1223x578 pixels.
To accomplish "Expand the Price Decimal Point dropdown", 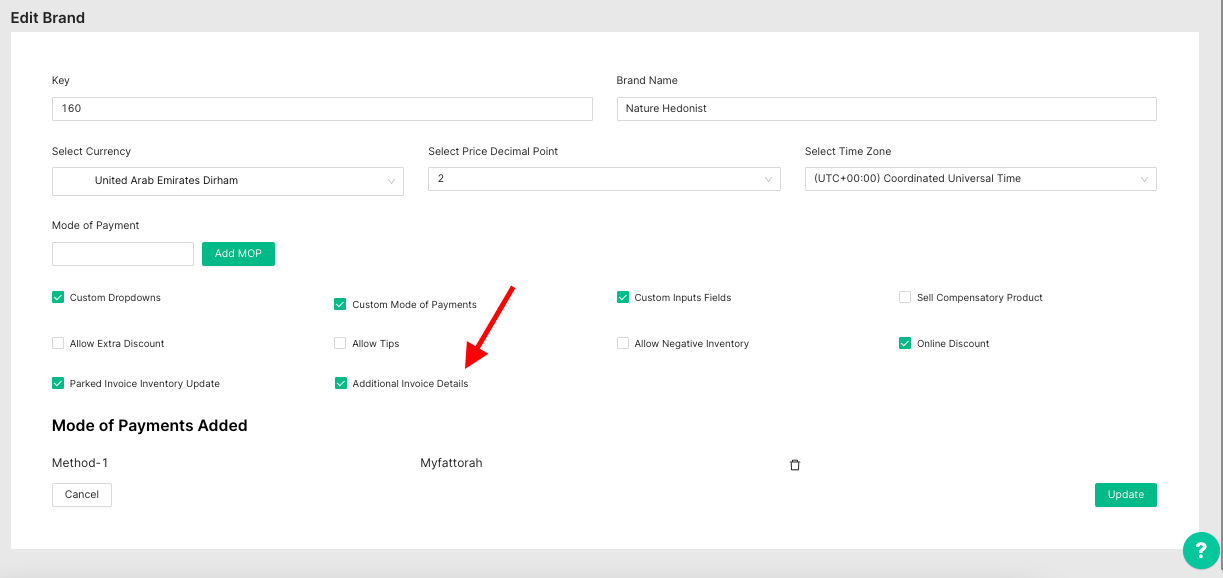I will pyautogui.click(x=604, y=179).
